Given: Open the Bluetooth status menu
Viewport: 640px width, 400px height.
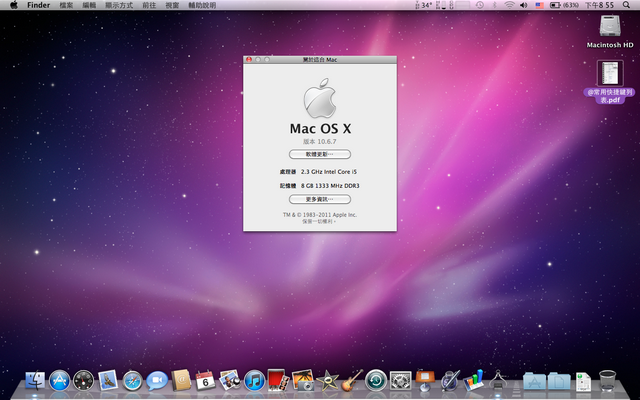Looking at the screenshot, I should tap(494, 5).
